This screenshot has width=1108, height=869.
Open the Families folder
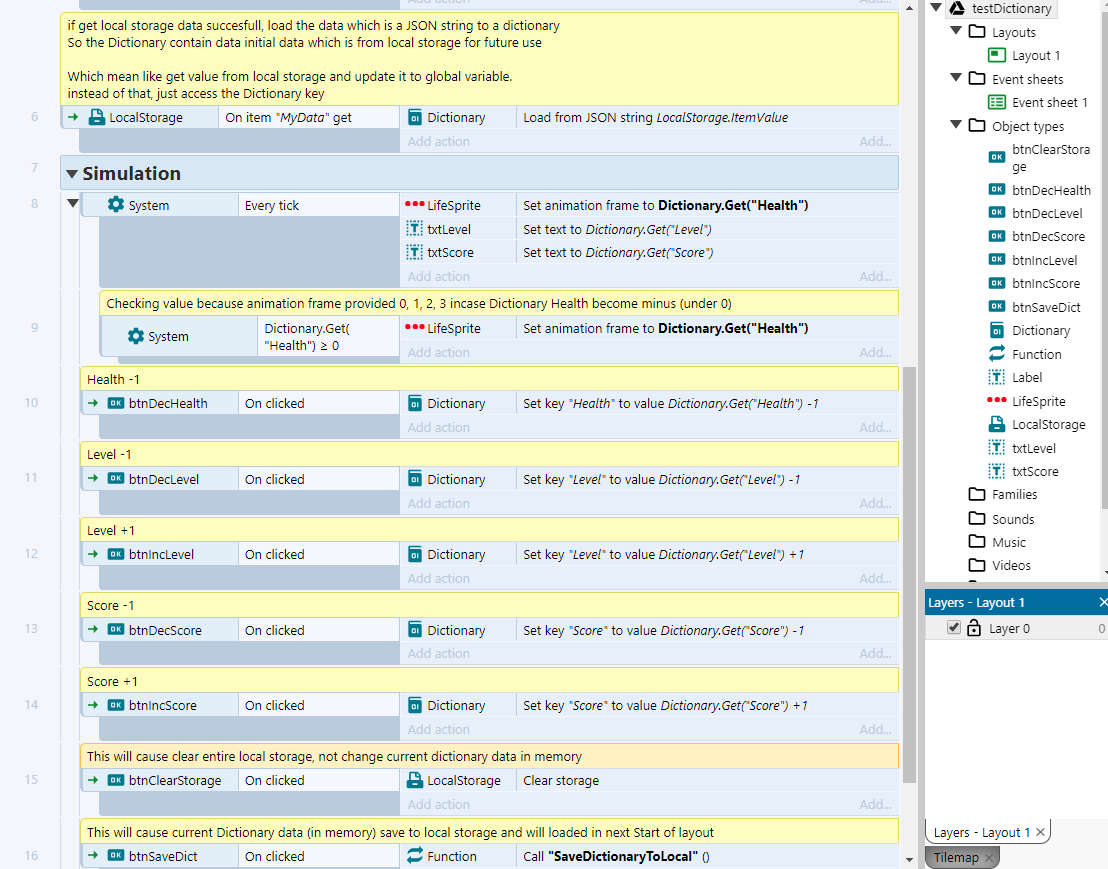[x=1014, y=495]
